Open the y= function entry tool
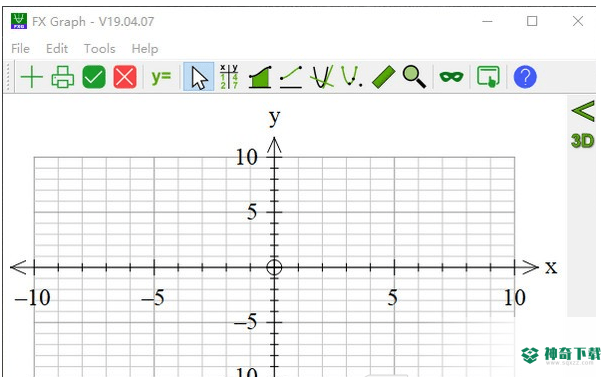Image resolution: width=613 pixels, height=377 pixels. pos(161,77)
